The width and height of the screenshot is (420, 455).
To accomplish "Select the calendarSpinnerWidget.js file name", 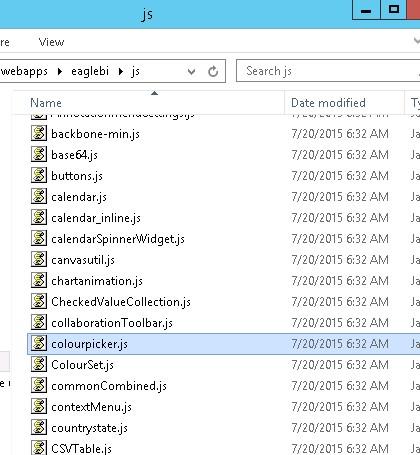I will (118, 239).
